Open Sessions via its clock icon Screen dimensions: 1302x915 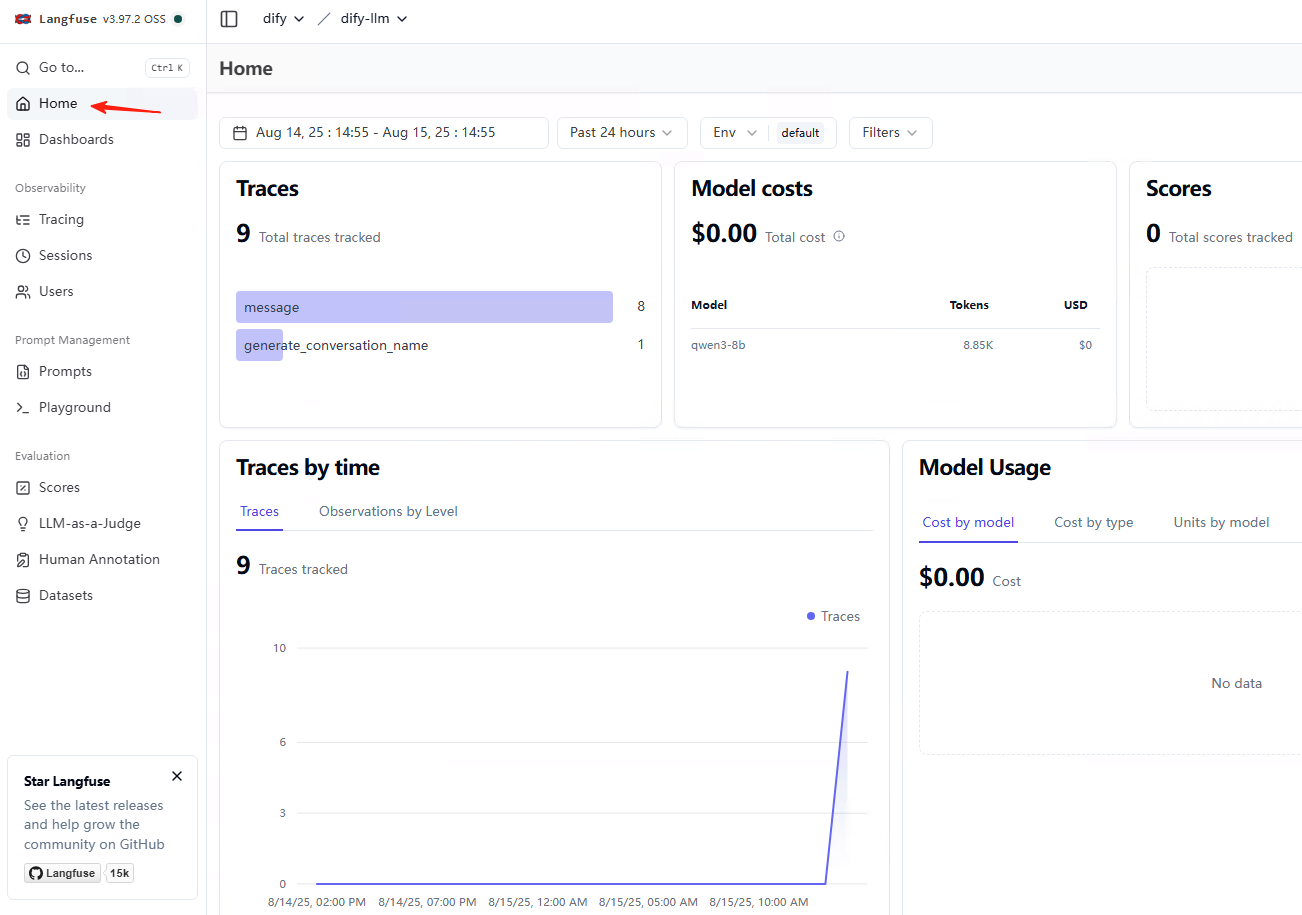tap(23, 256)
